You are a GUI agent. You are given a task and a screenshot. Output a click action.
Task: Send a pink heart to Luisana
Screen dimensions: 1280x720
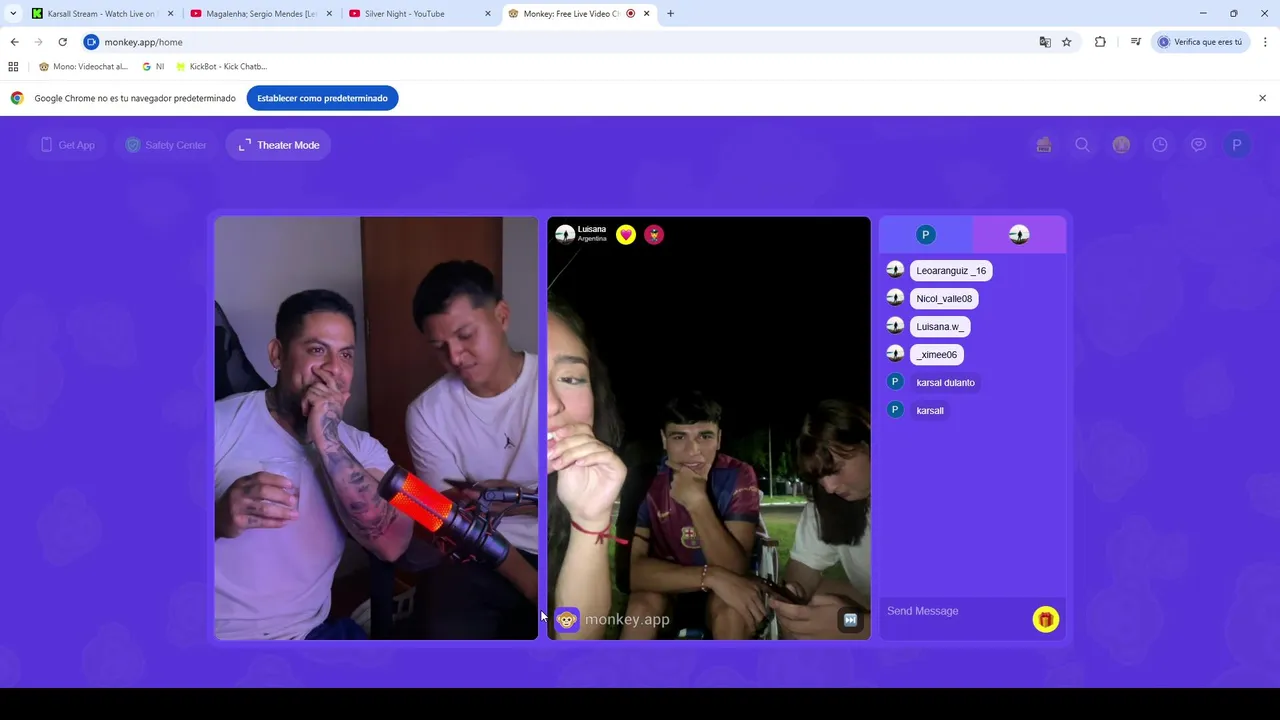coord(626,235)
